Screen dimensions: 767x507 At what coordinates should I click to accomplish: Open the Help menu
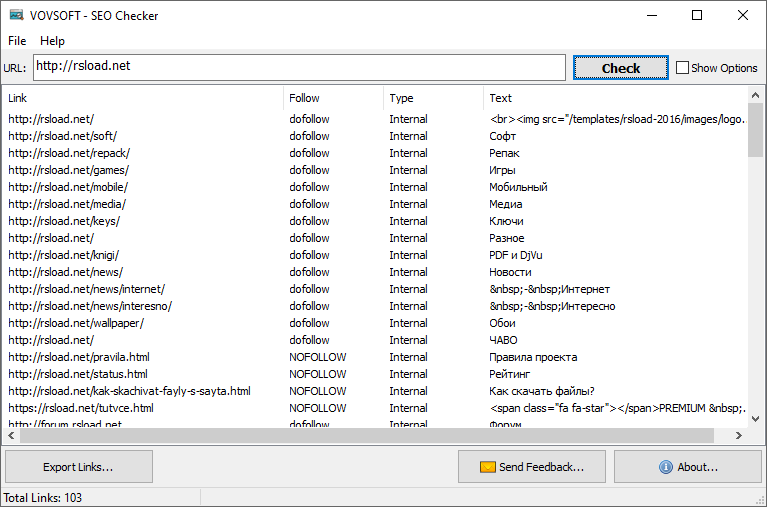[x=52, y=41]
